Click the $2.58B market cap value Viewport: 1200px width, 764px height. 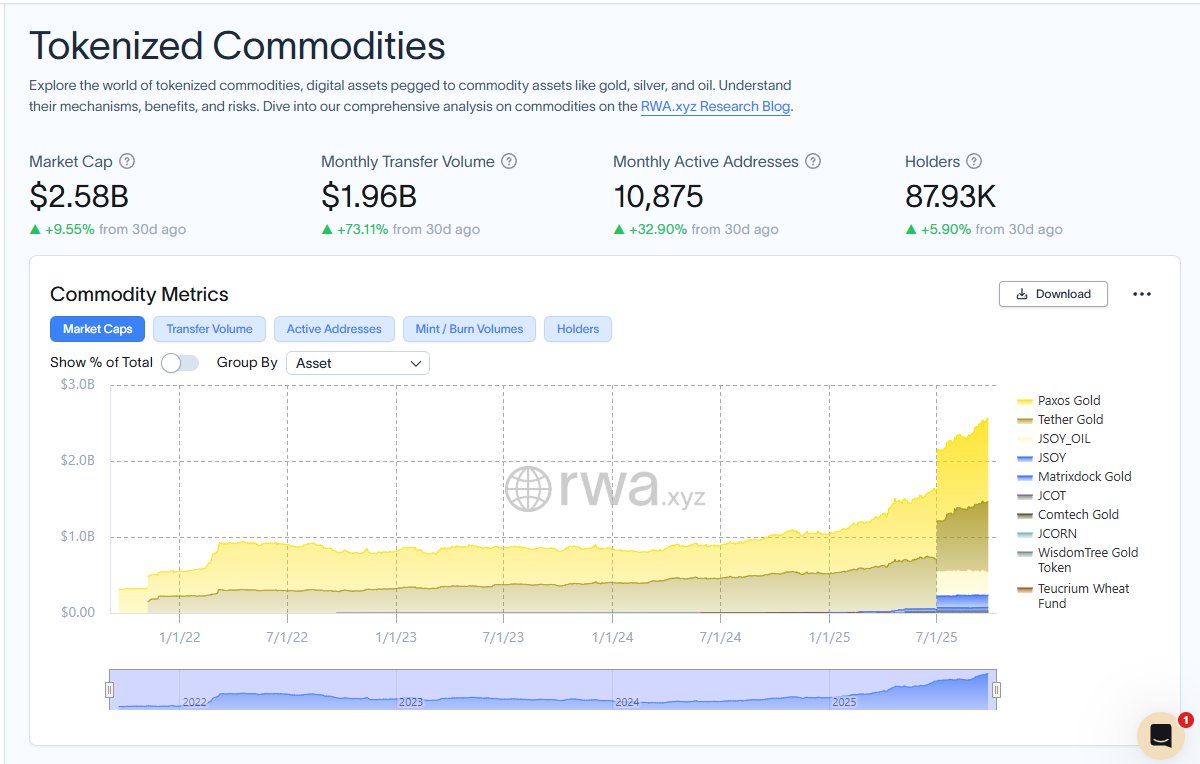coord(79,196)
